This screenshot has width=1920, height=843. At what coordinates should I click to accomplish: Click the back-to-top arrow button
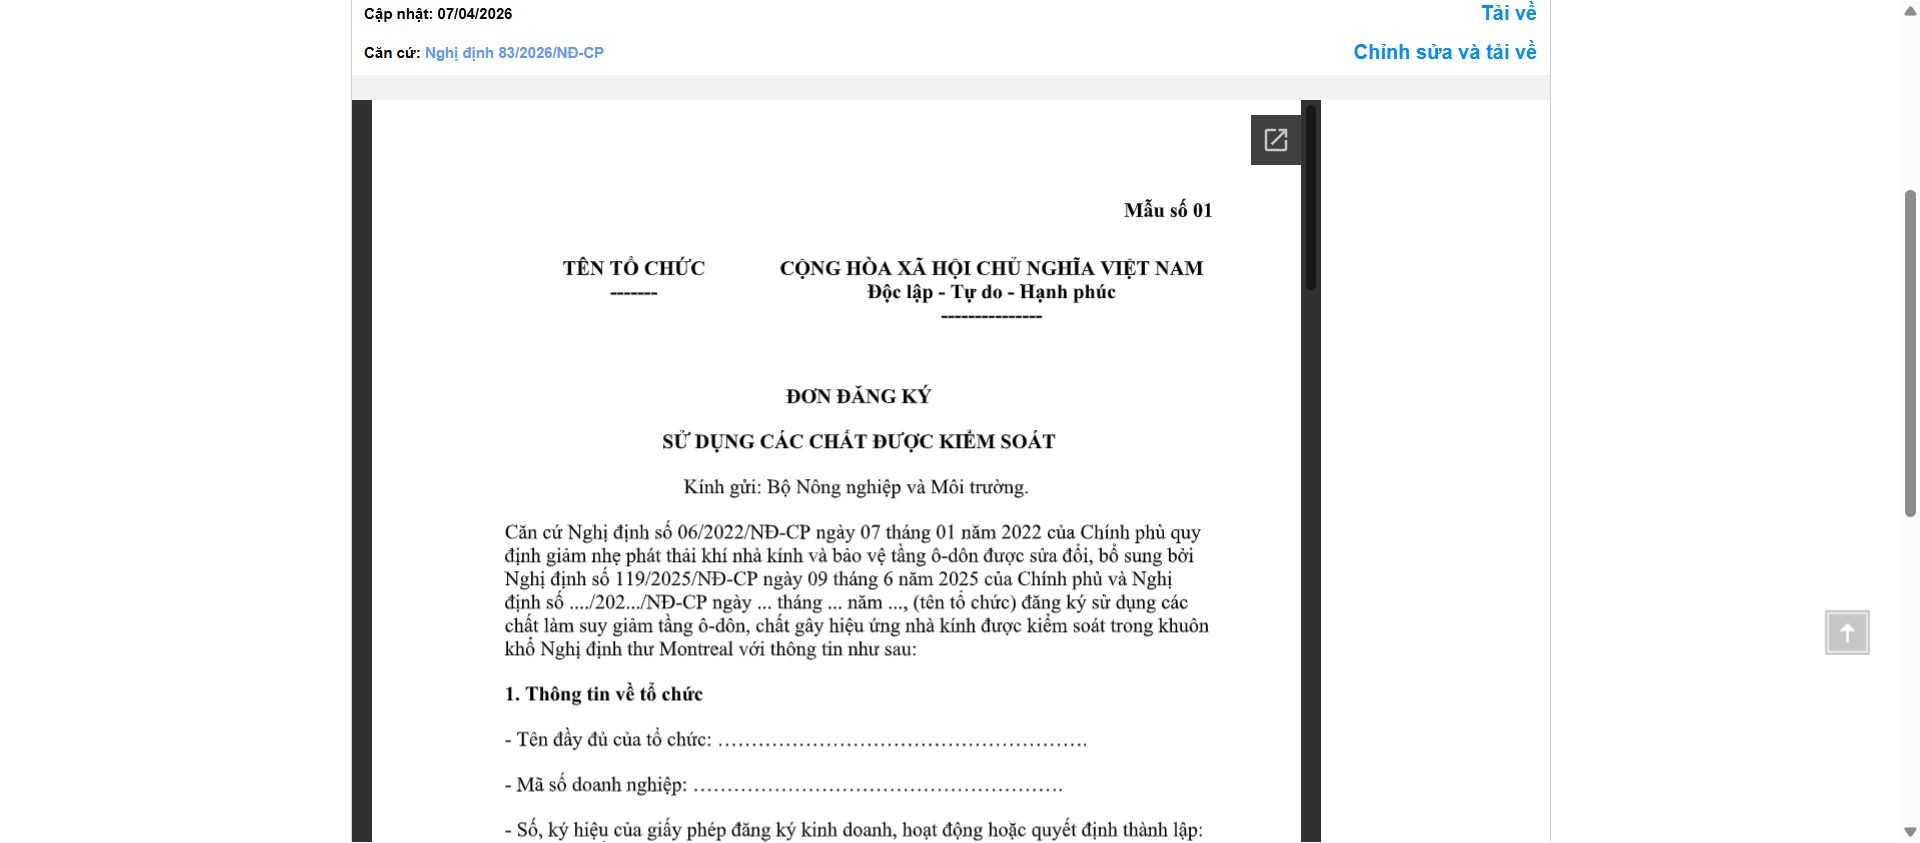click(x=1847, y=633)
